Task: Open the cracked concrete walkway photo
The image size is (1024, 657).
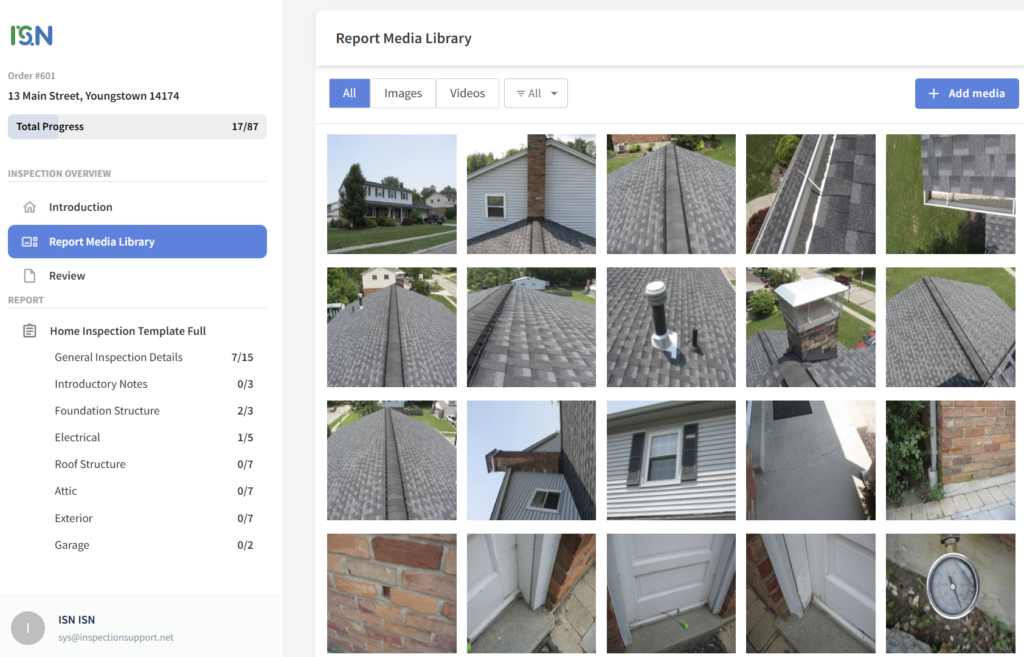Action: (x=810, y=460)
